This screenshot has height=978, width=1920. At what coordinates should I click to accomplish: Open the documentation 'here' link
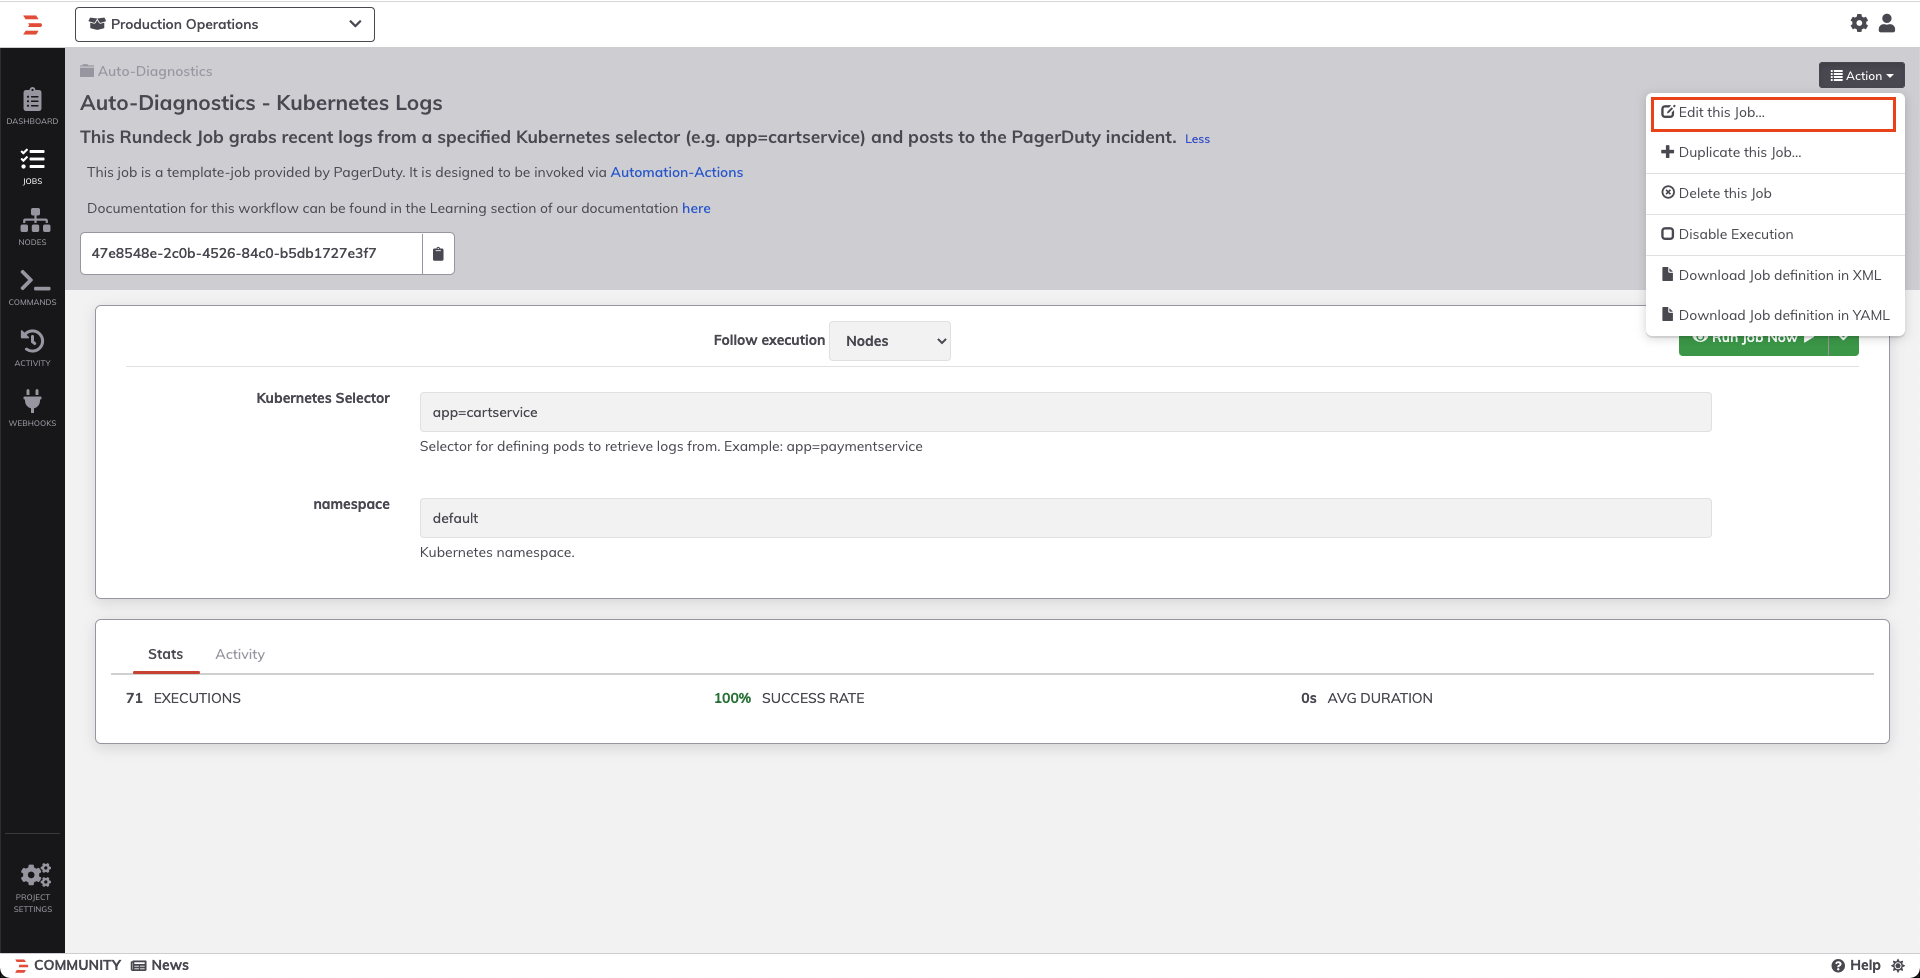point(696,208)
